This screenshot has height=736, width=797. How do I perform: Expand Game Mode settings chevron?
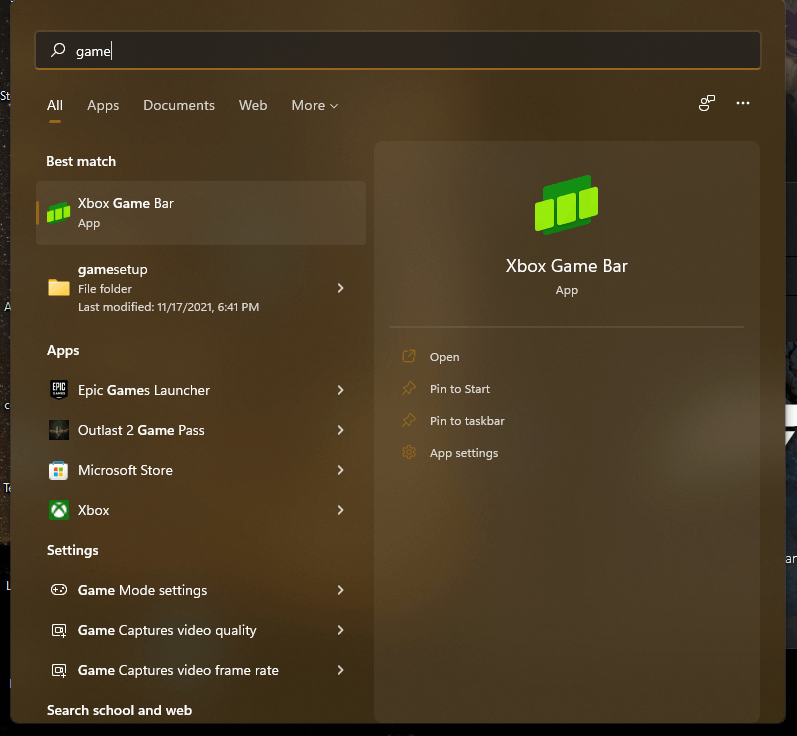[341, 590]
